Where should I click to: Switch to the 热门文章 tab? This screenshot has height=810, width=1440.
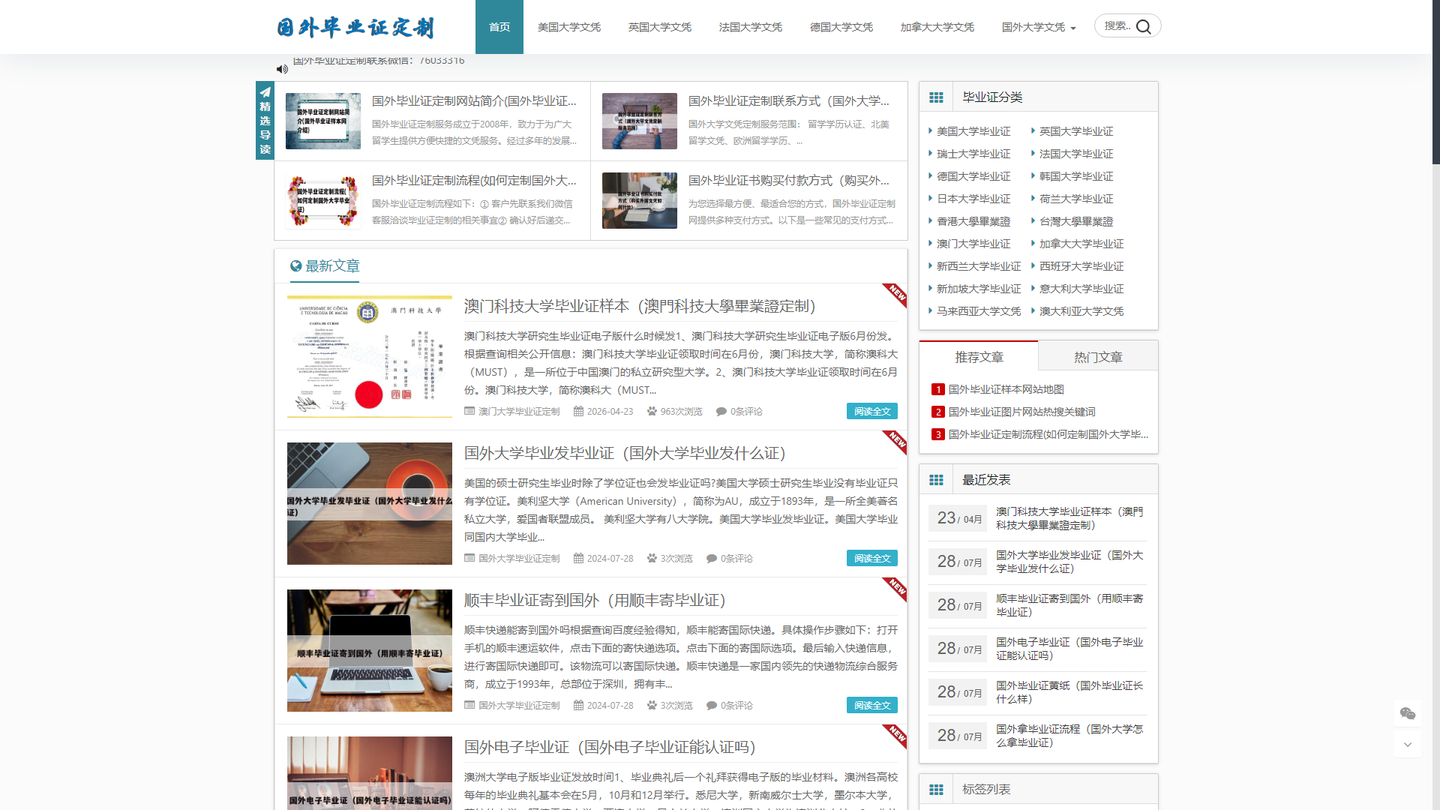pos(1098,356)
